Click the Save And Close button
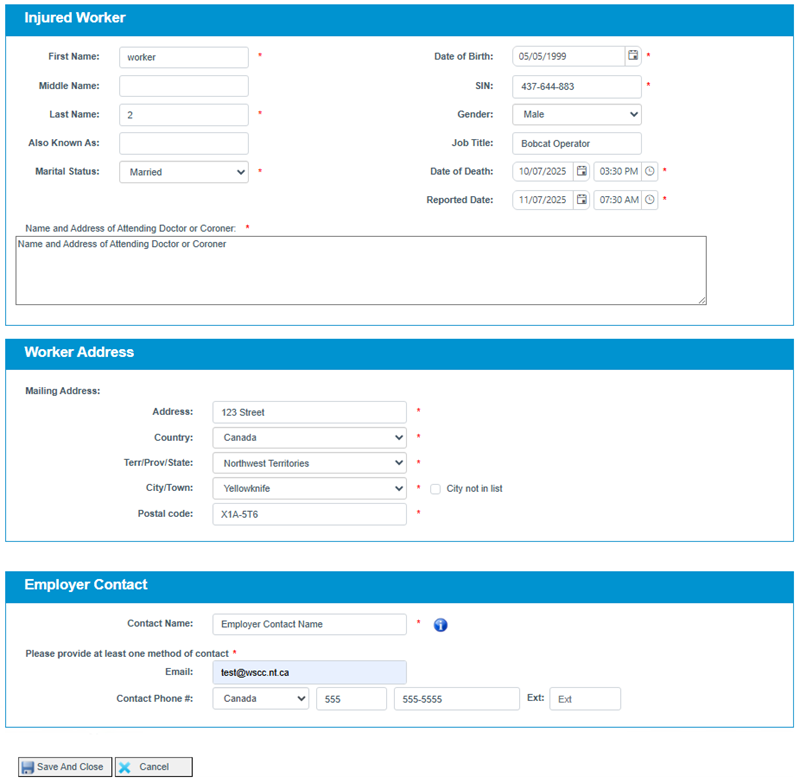 point(65,767)
